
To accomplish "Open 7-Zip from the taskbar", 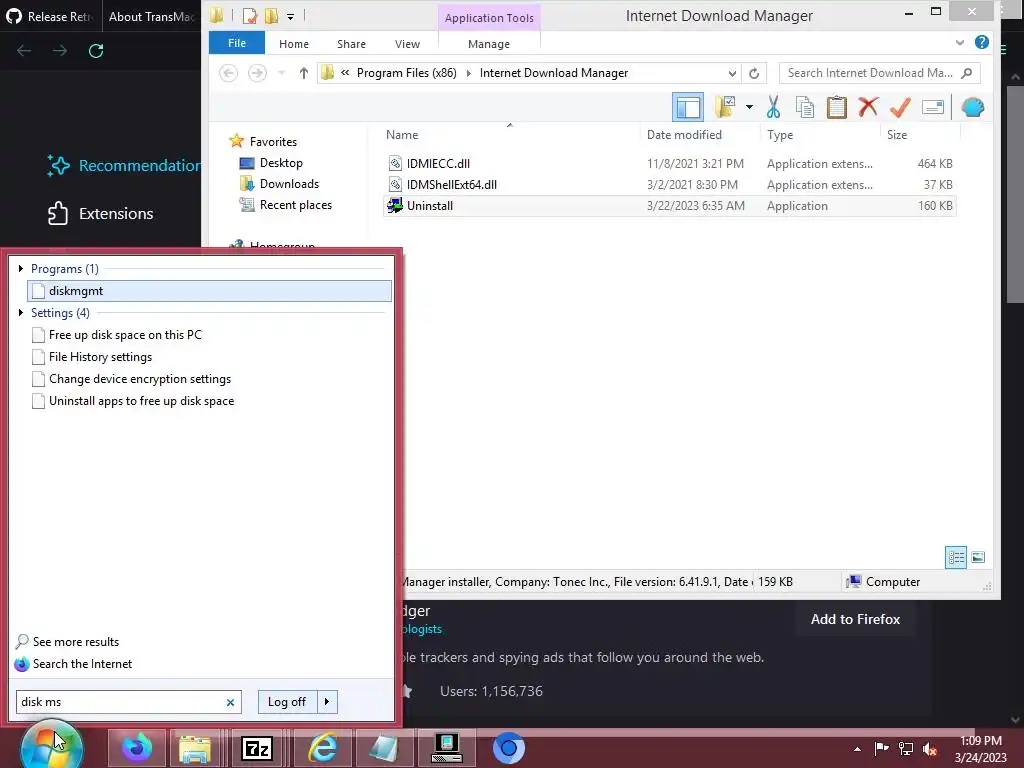I will pyautogui.click(x=256, y=748).
